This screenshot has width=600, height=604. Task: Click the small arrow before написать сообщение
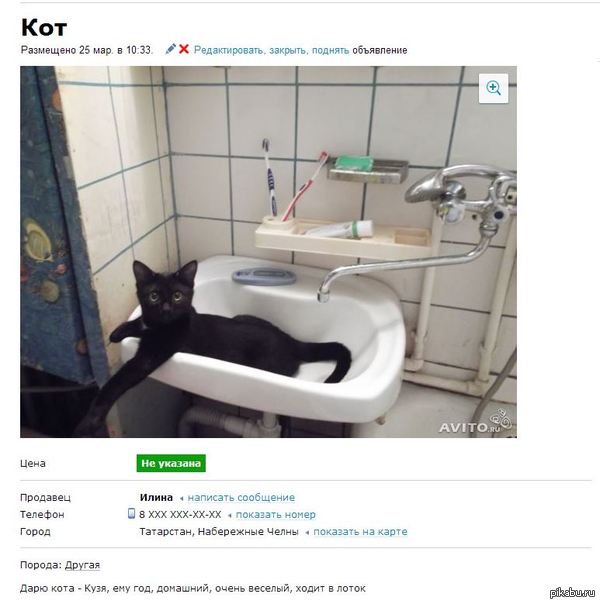[181, 498]
